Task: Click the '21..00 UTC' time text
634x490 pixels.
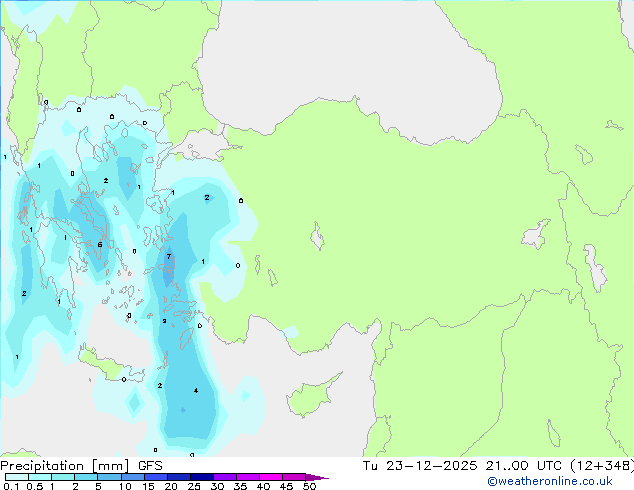Action: pyautogui.click(x=524, y=466)
